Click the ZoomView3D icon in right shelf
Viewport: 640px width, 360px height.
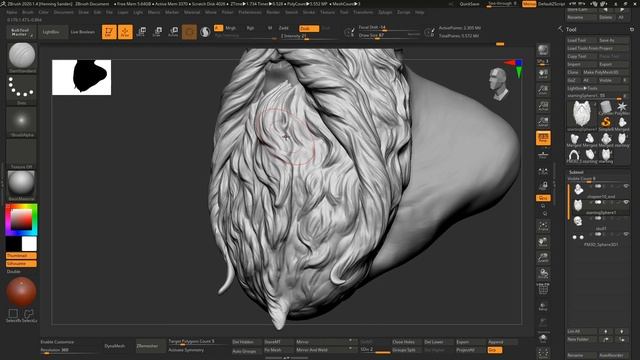543,258
